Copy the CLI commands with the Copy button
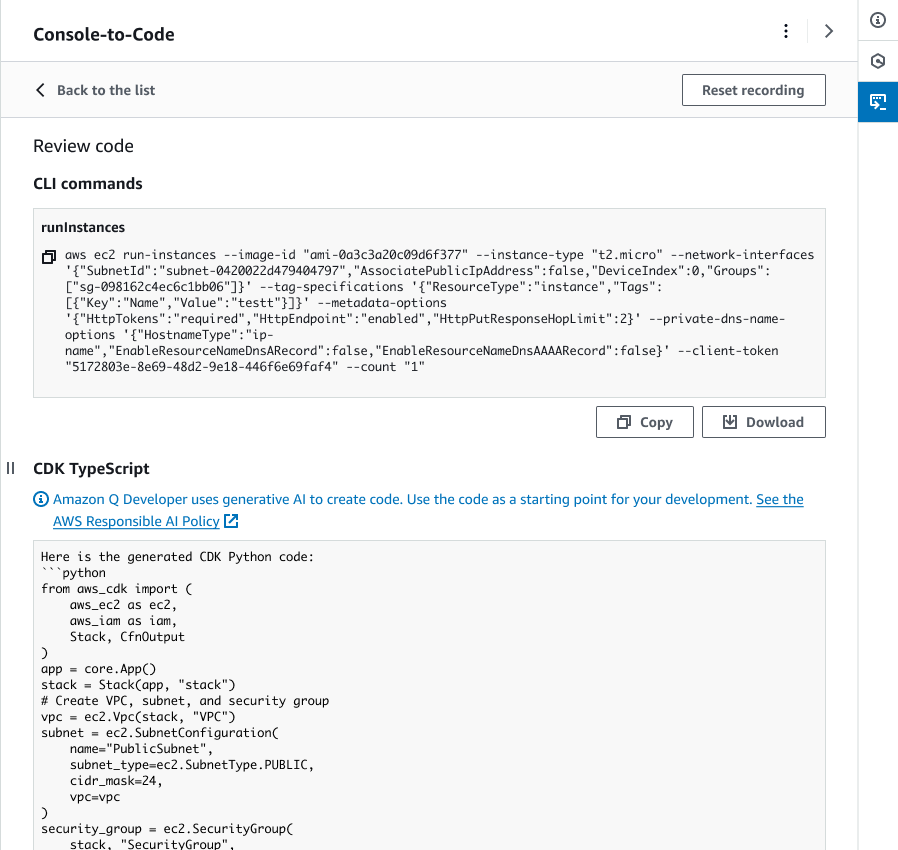Screen dimensions: 898x850 tap(644, 422)
